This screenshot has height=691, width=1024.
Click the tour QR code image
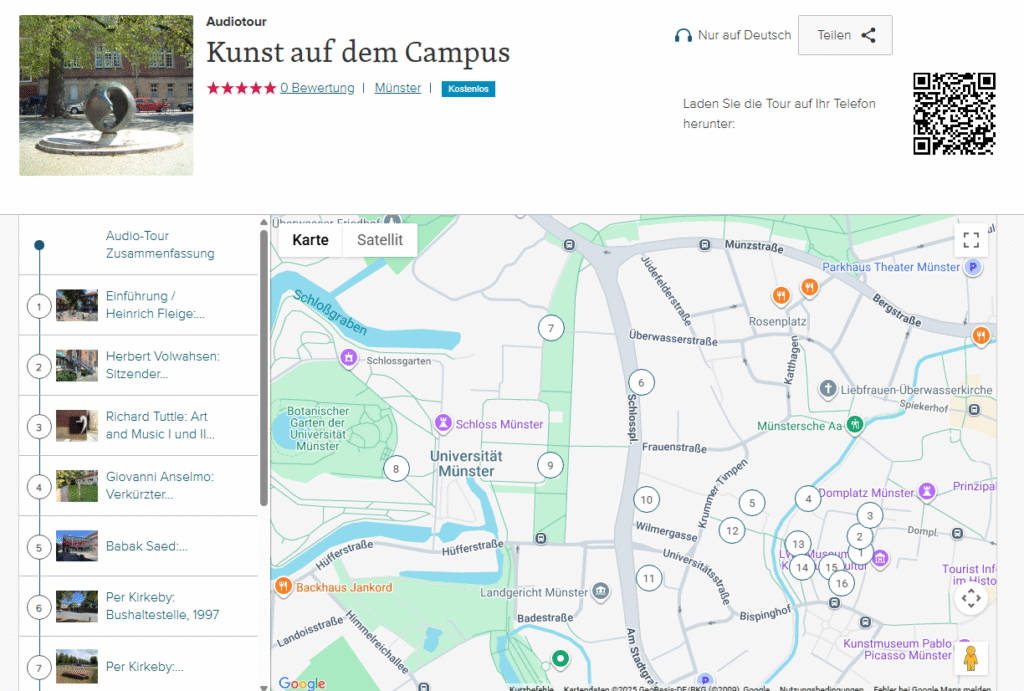(954, 114)
